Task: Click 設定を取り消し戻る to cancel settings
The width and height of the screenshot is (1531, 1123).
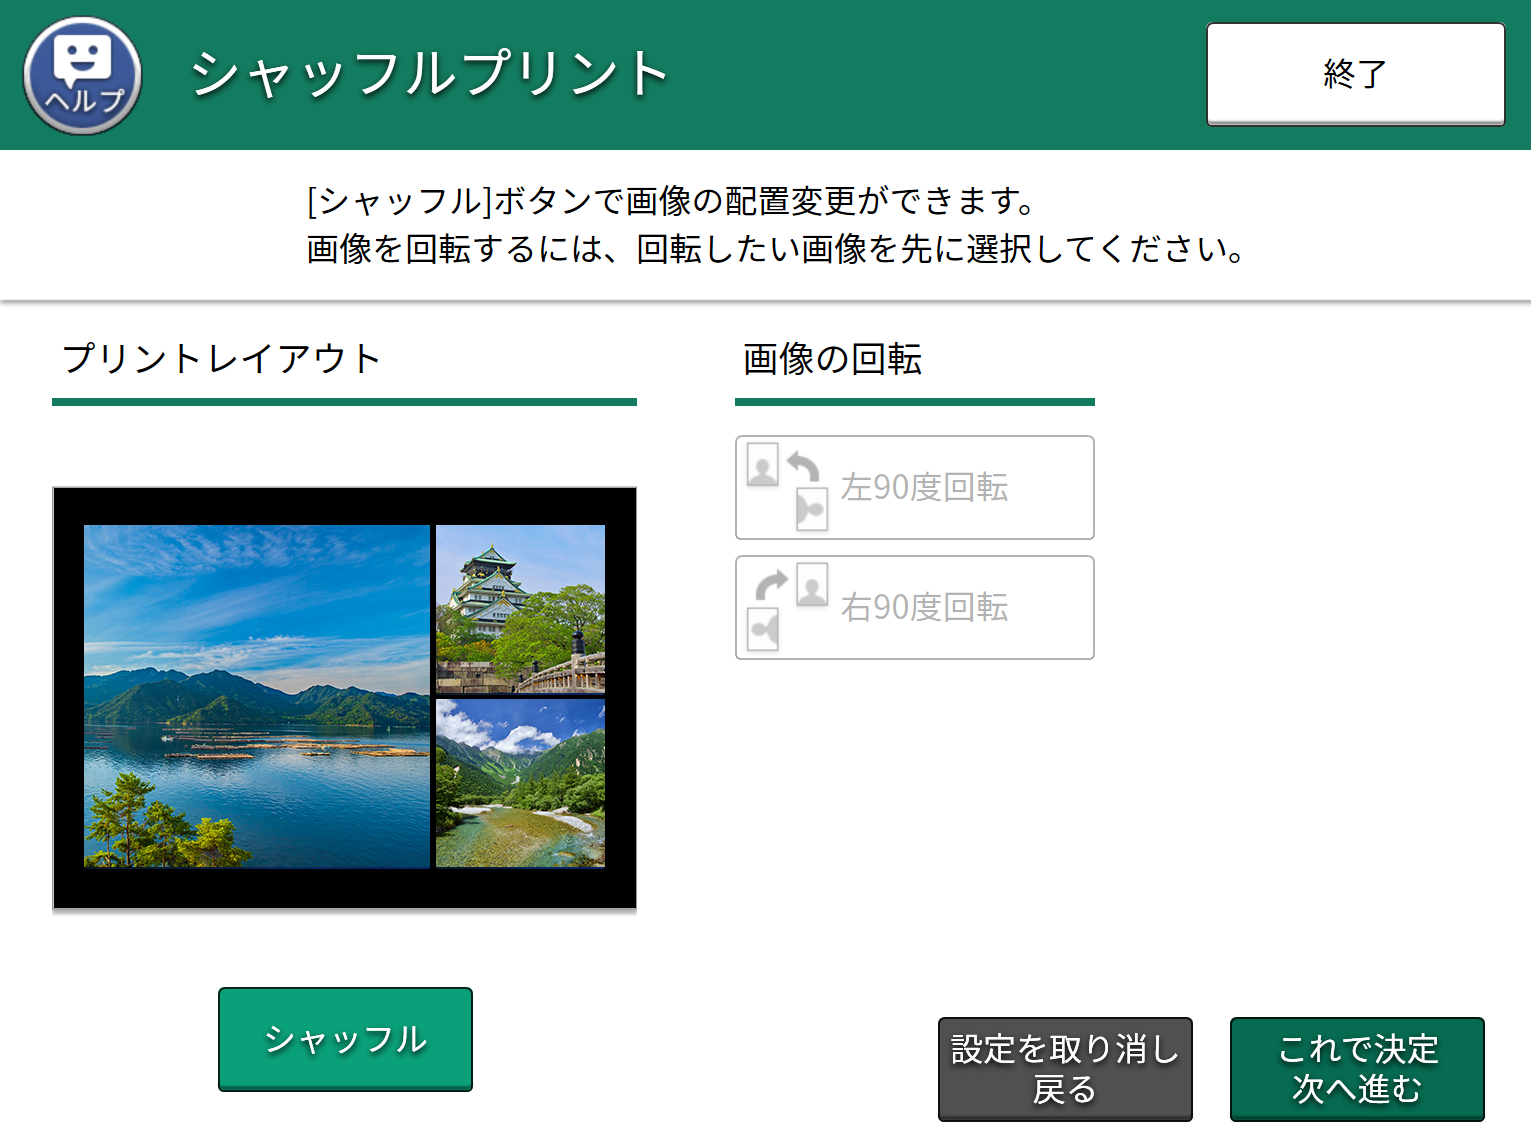Action: (1064, 1068)
